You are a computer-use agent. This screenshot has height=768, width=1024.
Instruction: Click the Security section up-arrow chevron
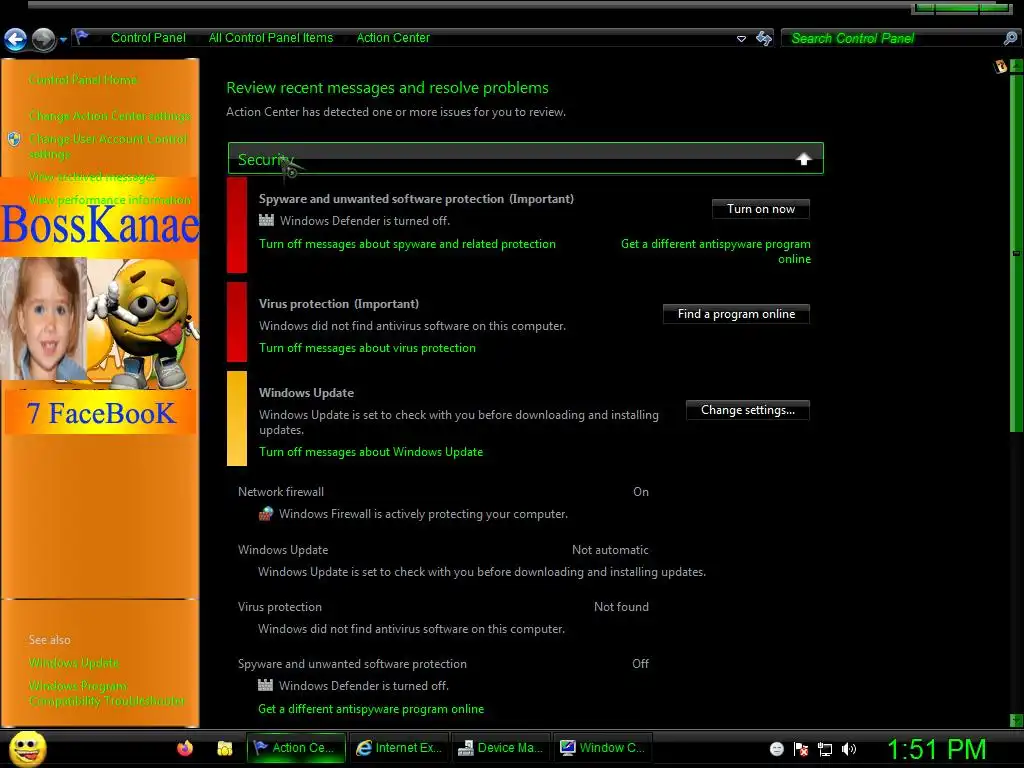[x=803, y=159]
